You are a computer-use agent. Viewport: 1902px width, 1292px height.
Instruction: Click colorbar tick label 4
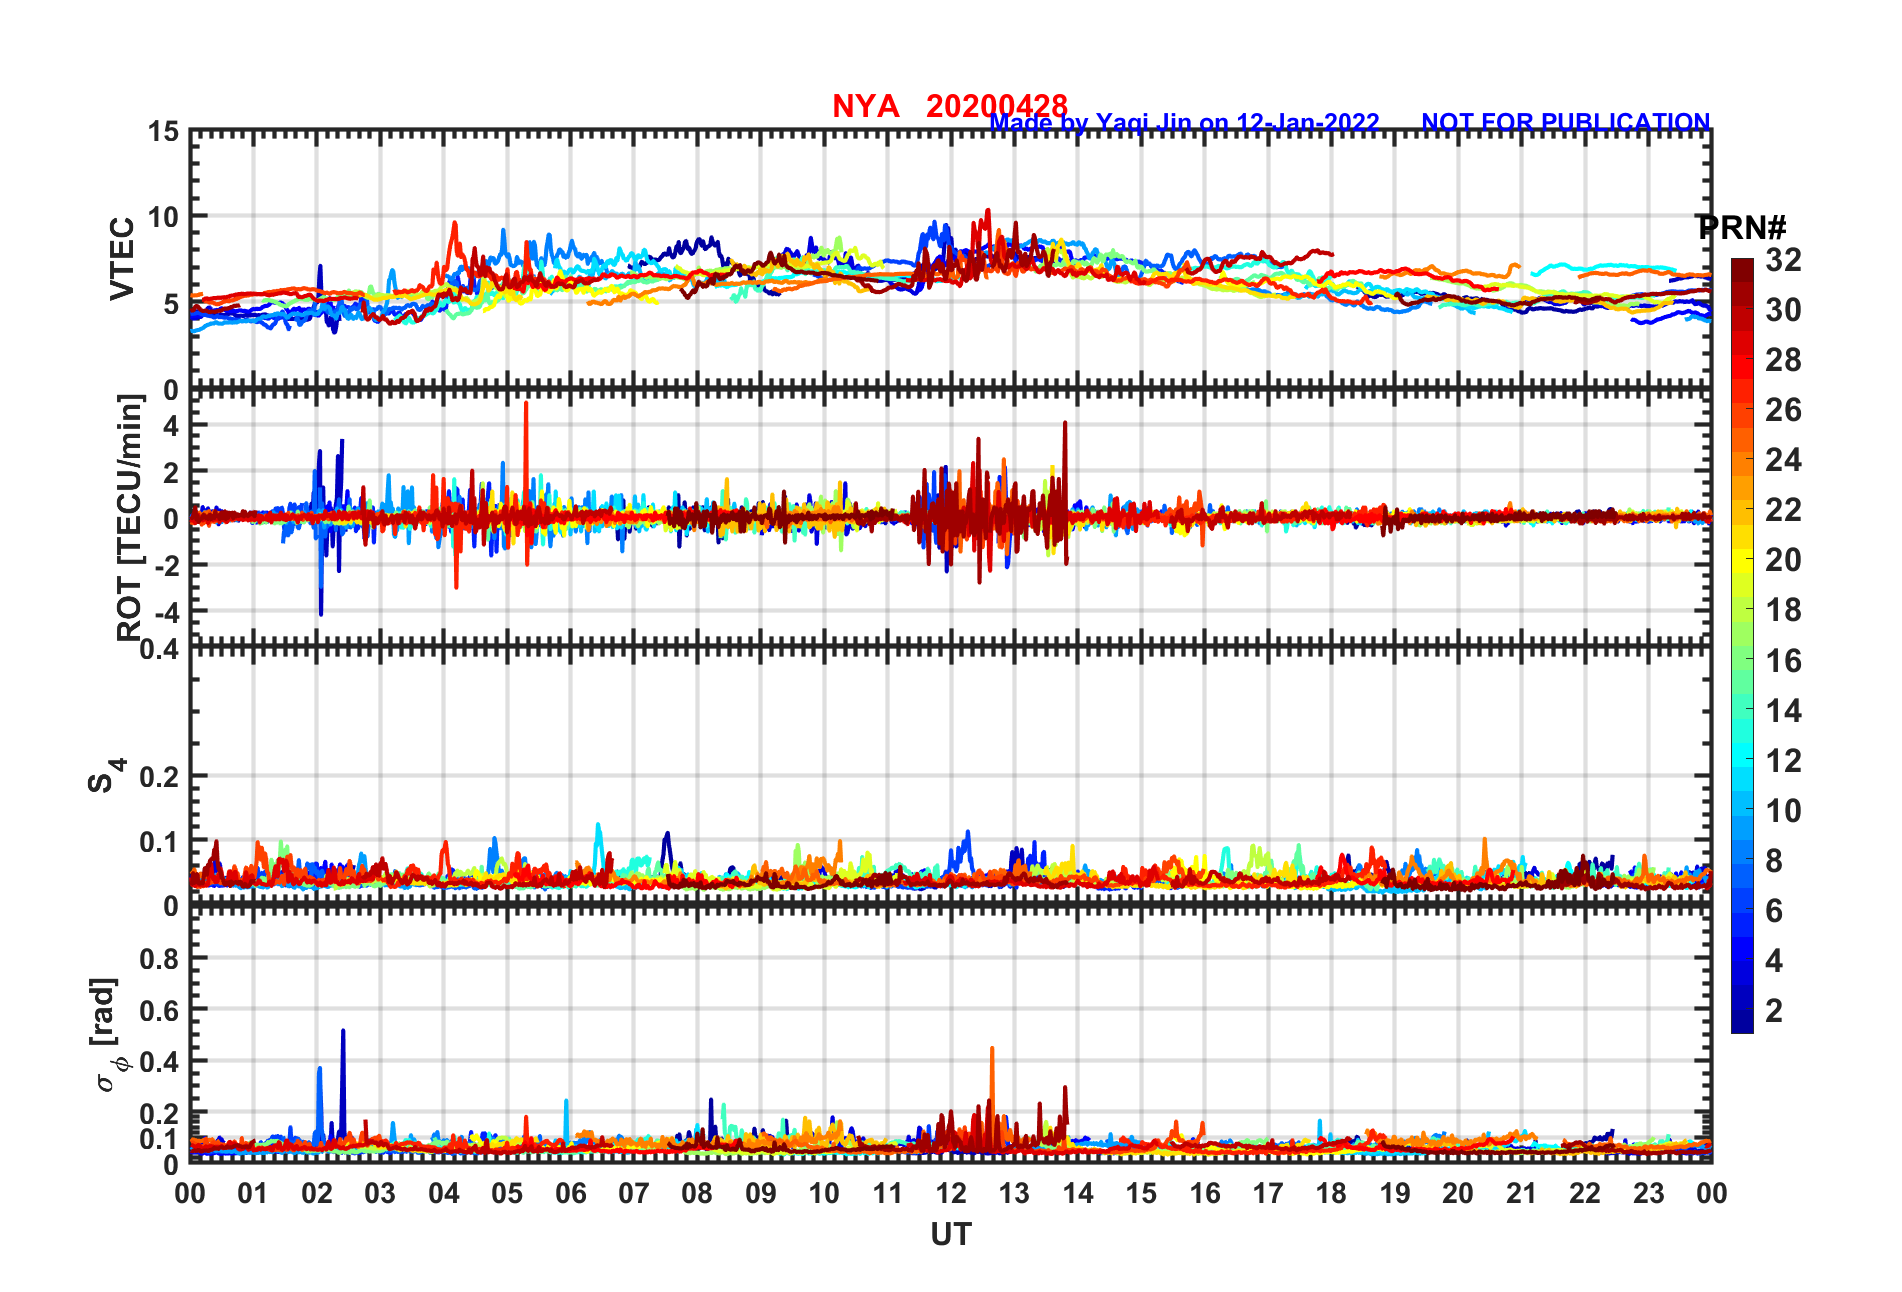click(1774, 961)
